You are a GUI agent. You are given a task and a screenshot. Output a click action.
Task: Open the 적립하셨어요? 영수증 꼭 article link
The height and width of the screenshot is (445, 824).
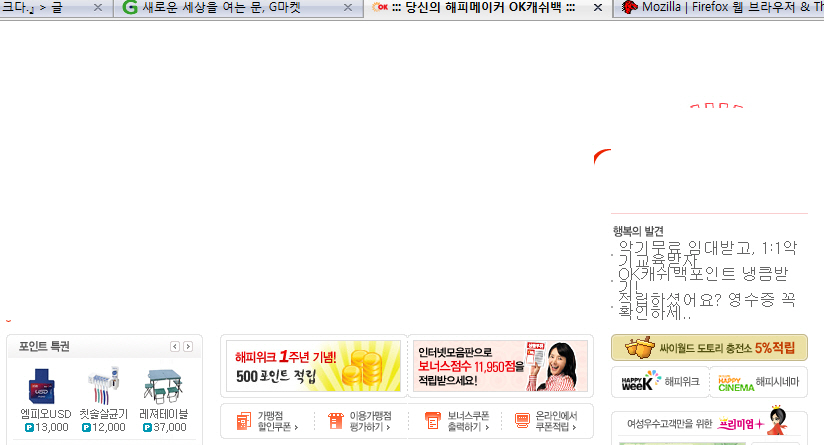(x=706, y=306)
